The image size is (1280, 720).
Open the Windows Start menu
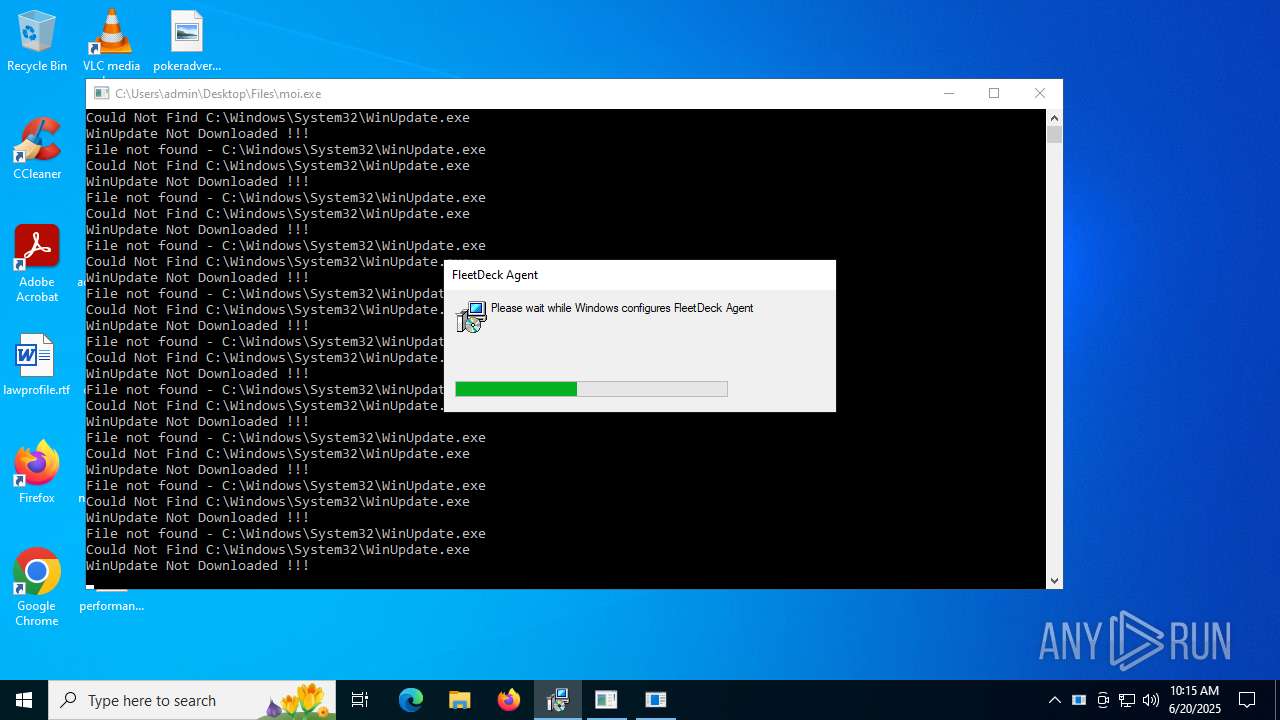pyautogui.click(x=24, y=700)
